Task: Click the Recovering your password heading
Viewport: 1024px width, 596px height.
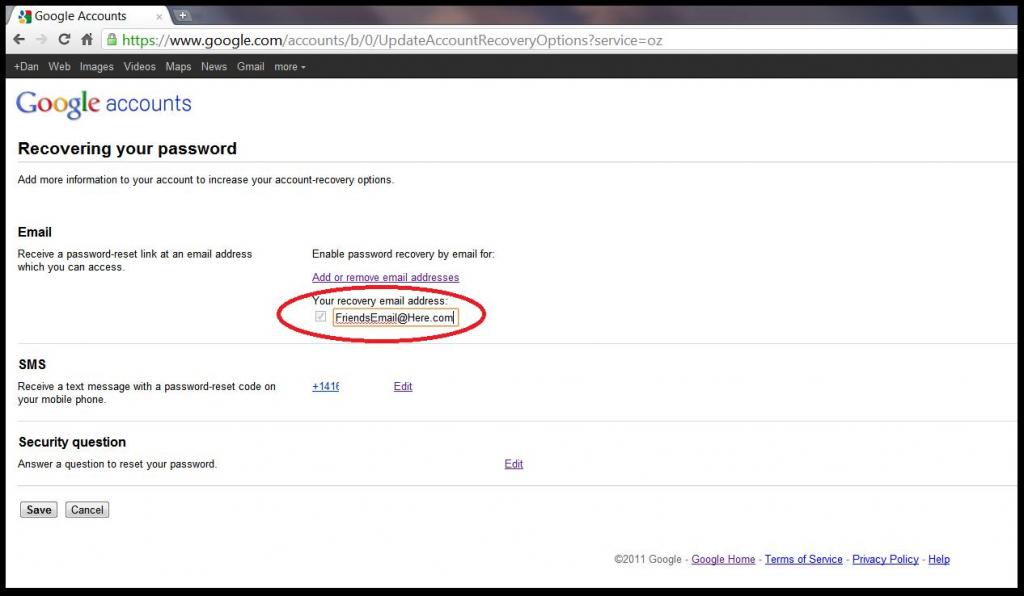Action: pos(127,149)
